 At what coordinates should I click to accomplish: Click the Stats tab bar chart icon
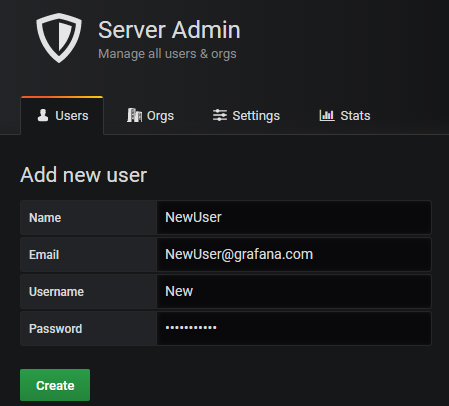[327, 115]
